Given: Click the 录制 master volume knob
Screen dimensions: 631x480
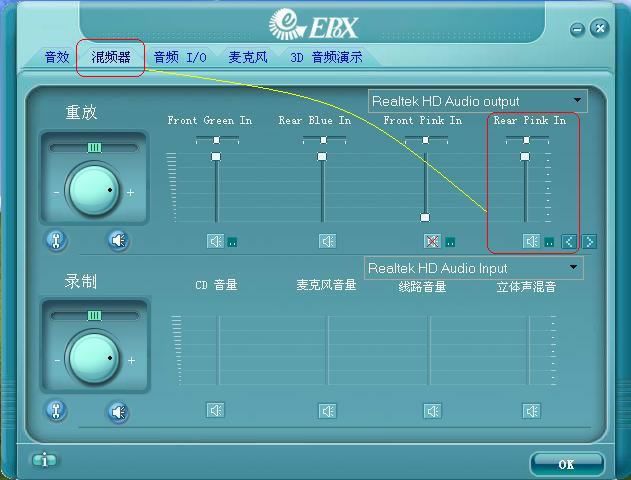Looking at the screenshot, I should [x=93, y=358].
